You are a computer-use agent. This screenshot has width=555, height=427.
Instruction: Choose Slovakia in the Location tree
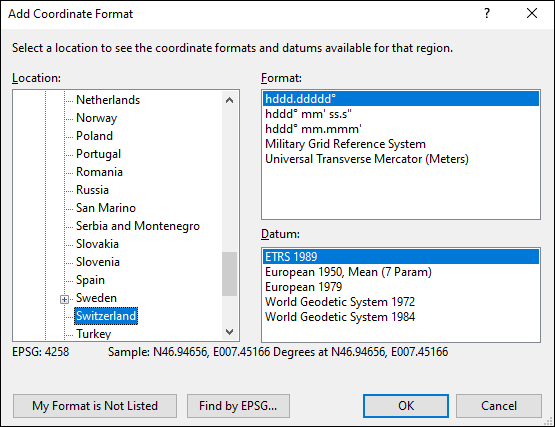[x=97, y=244]
